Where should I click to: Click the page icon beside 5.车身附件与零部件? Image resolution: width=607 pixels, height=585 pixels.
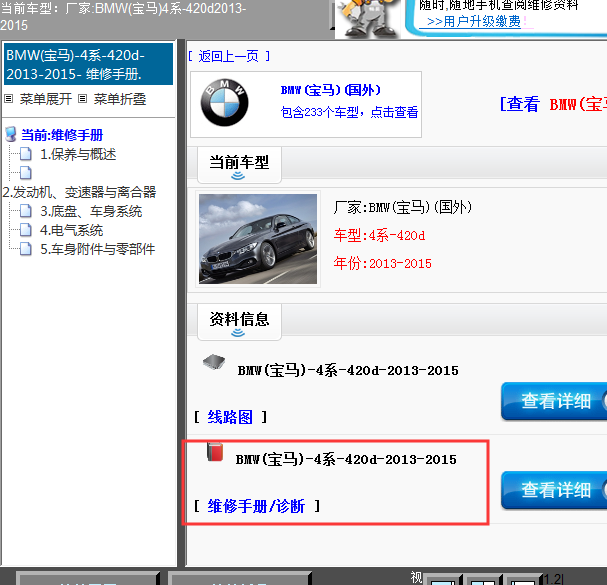tap(26, 249)
